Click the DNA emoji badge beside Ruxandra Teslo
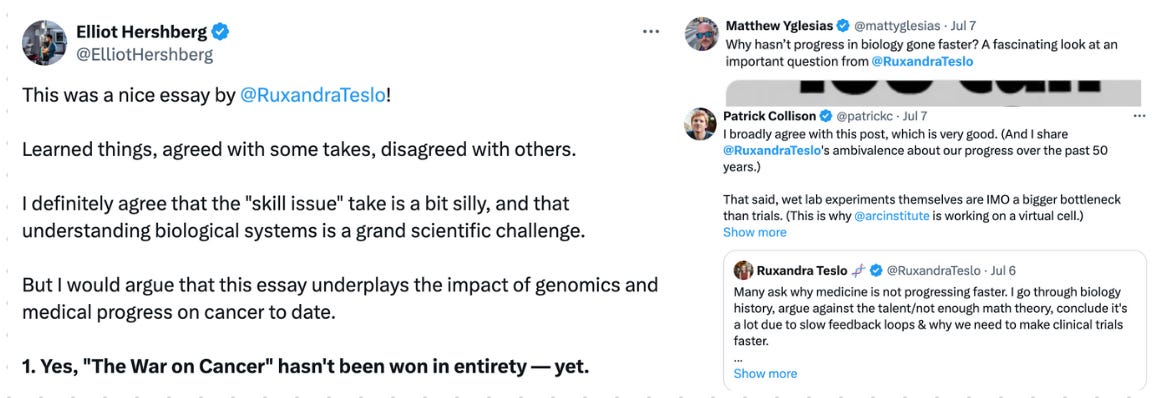Screen dimensions: 1152x398 (859, 270)
